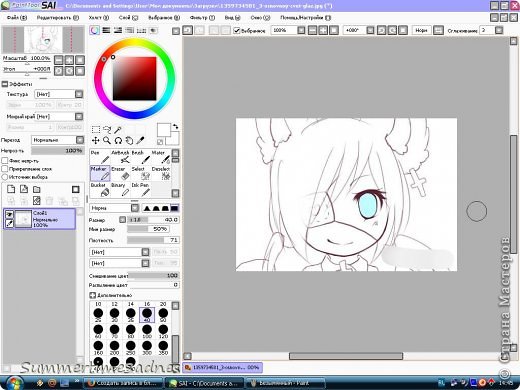Select the Binary pen tool
This screenshot has width=520, height=390.
click(x=120, y=189)
